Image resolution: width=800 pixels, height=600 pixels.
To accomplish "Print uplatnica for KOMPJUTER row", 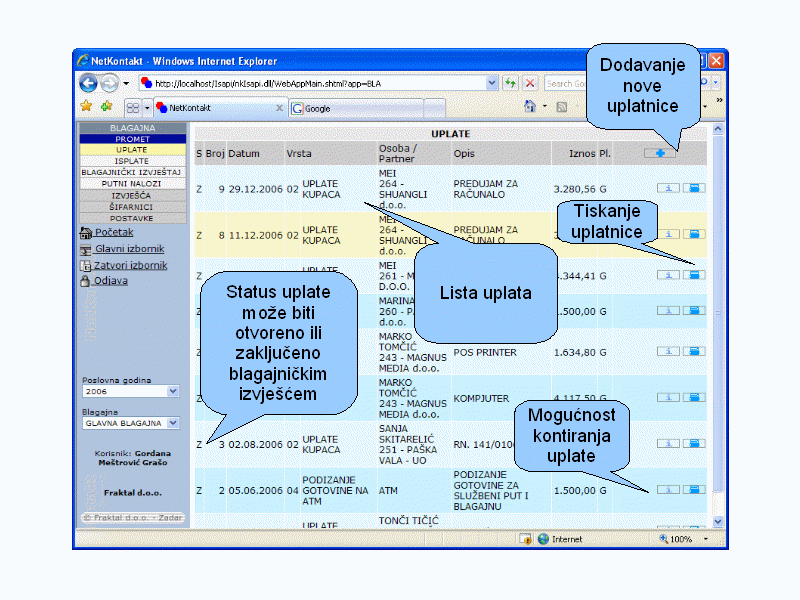I will coord(694,397).
